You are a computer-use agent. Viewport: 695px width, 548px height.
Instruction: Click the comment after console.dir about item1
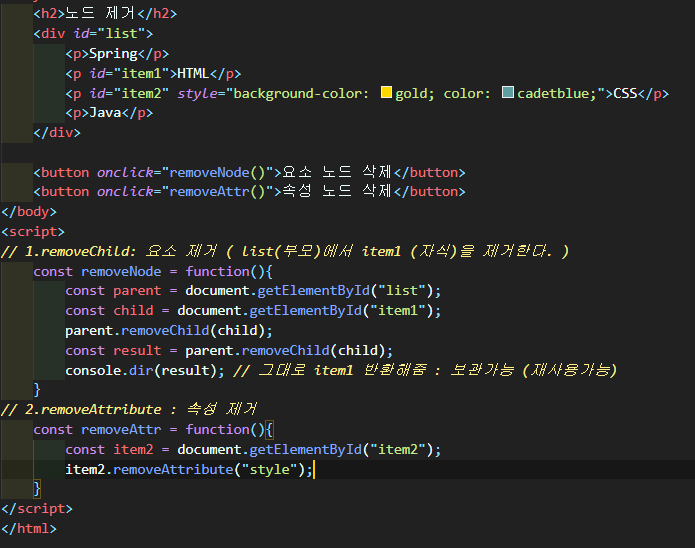pos(425,370)
